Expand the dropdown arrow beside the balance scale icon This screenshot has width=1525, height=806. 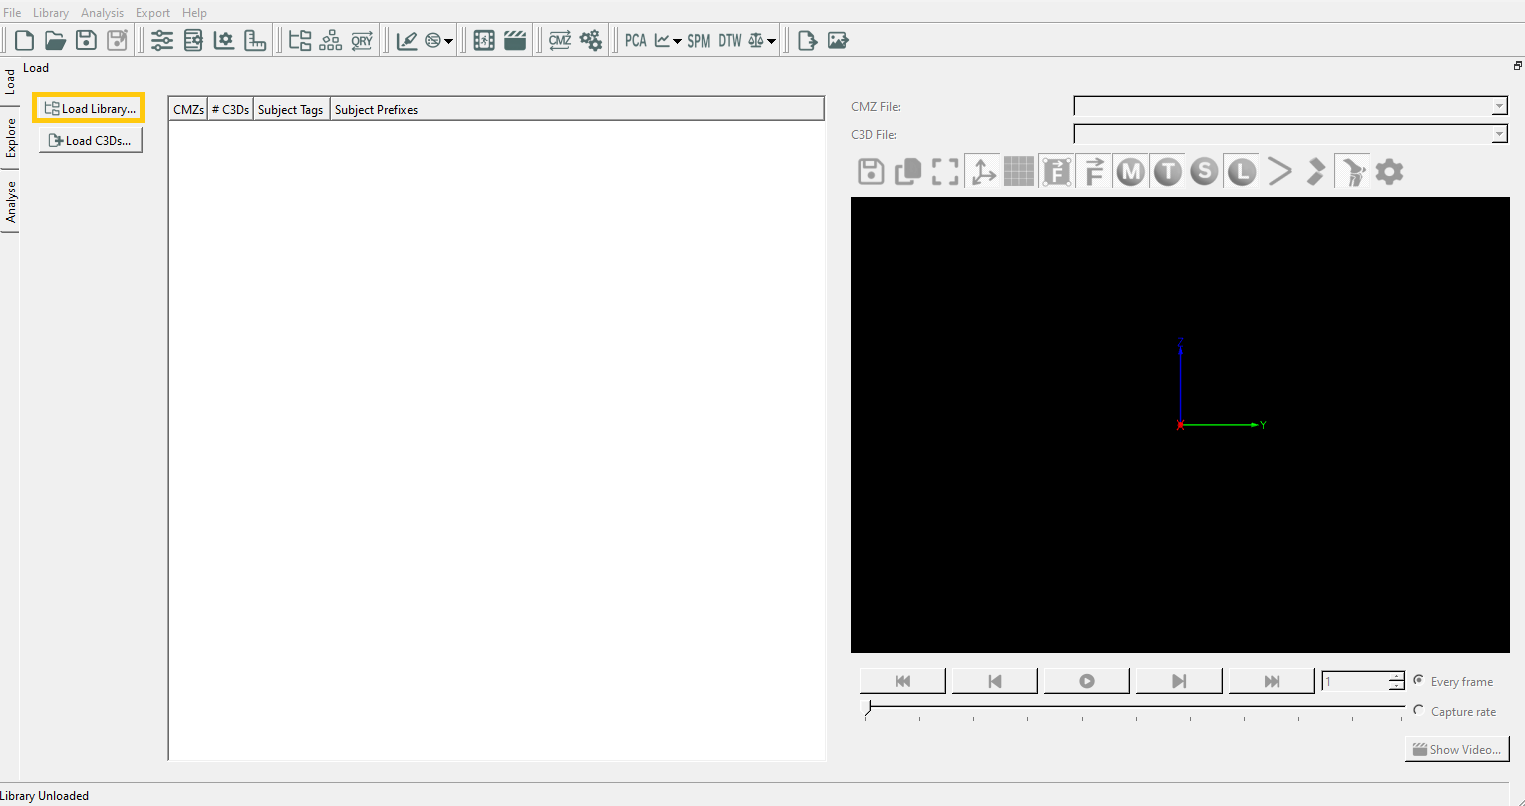click(x=771, y=41)
